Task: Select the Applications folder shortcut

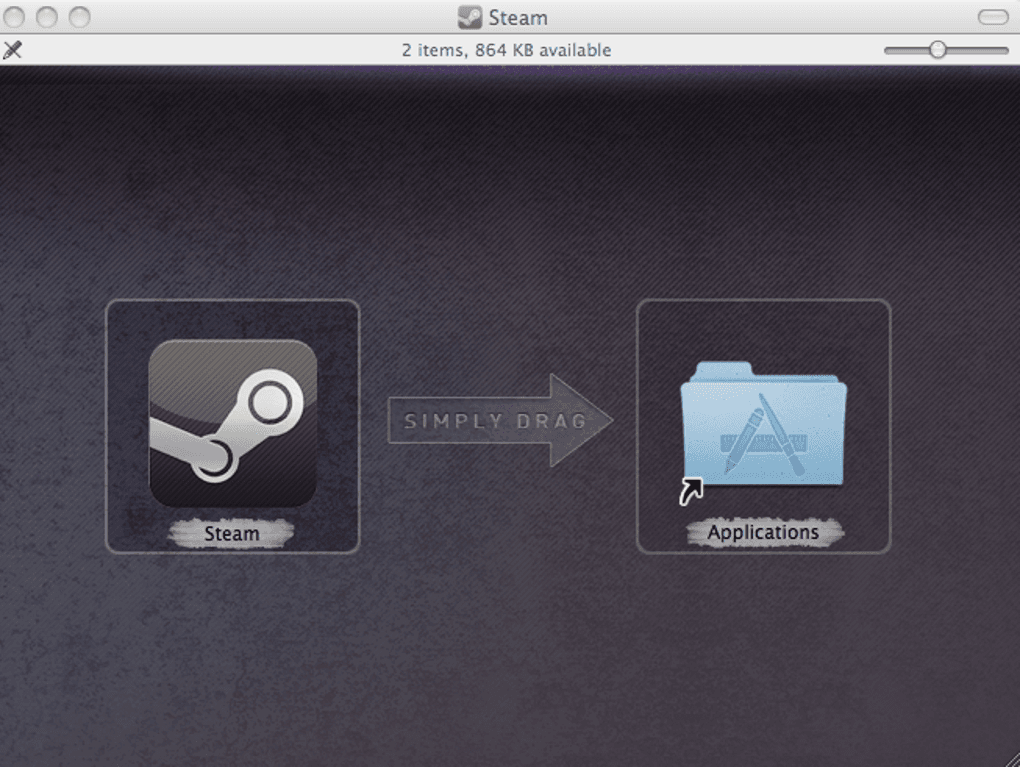Action: tap(763, 432)
